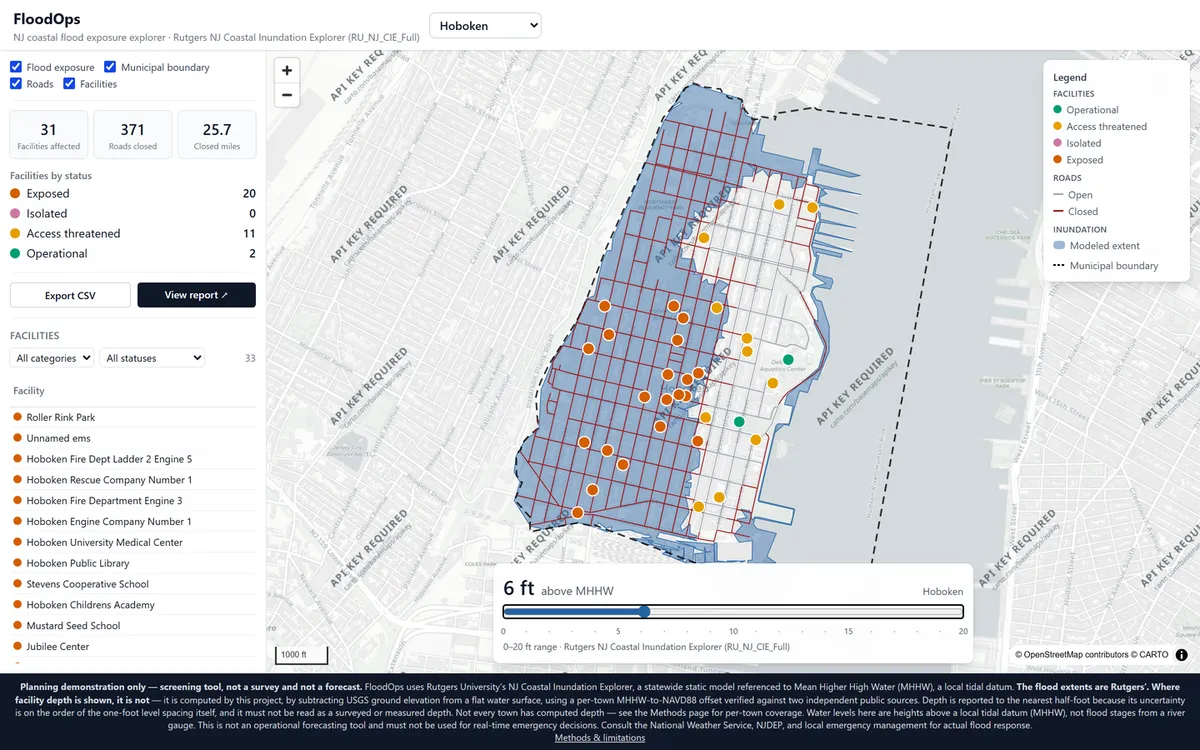
Task: Click the orange status dot beside Roller Rink Park
Action: click(x=17, y=417)
